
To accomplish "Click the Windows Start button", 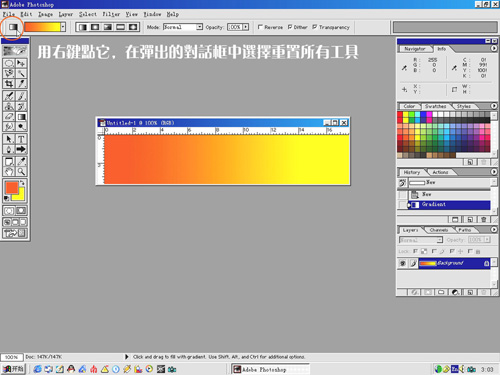I will pos(13,369).
